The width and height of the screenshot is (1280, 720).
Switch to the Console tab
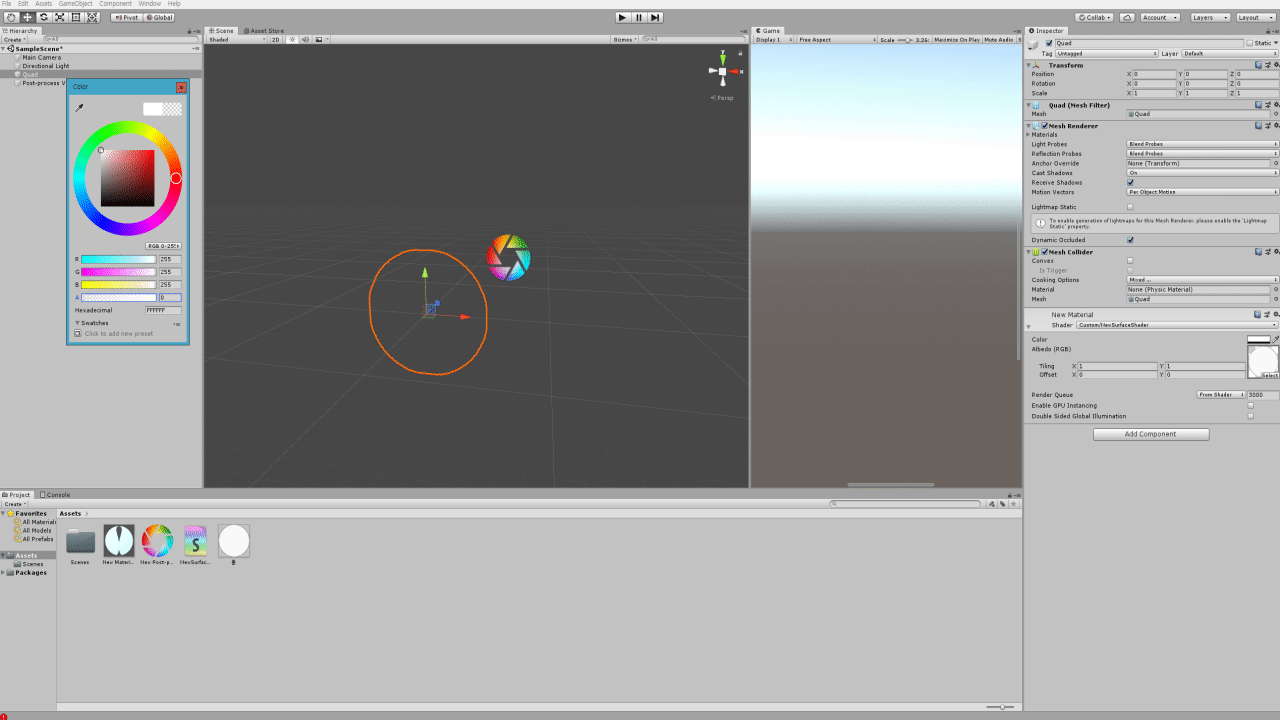[55, 495]
